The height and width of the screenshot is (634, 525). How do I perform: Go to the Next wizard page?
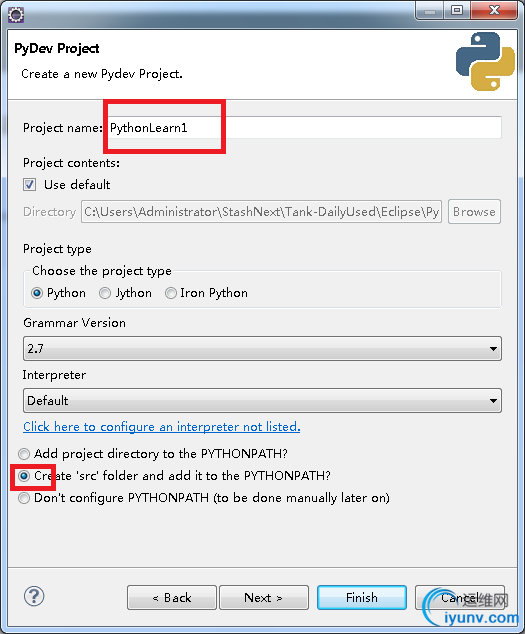[264, 597]
